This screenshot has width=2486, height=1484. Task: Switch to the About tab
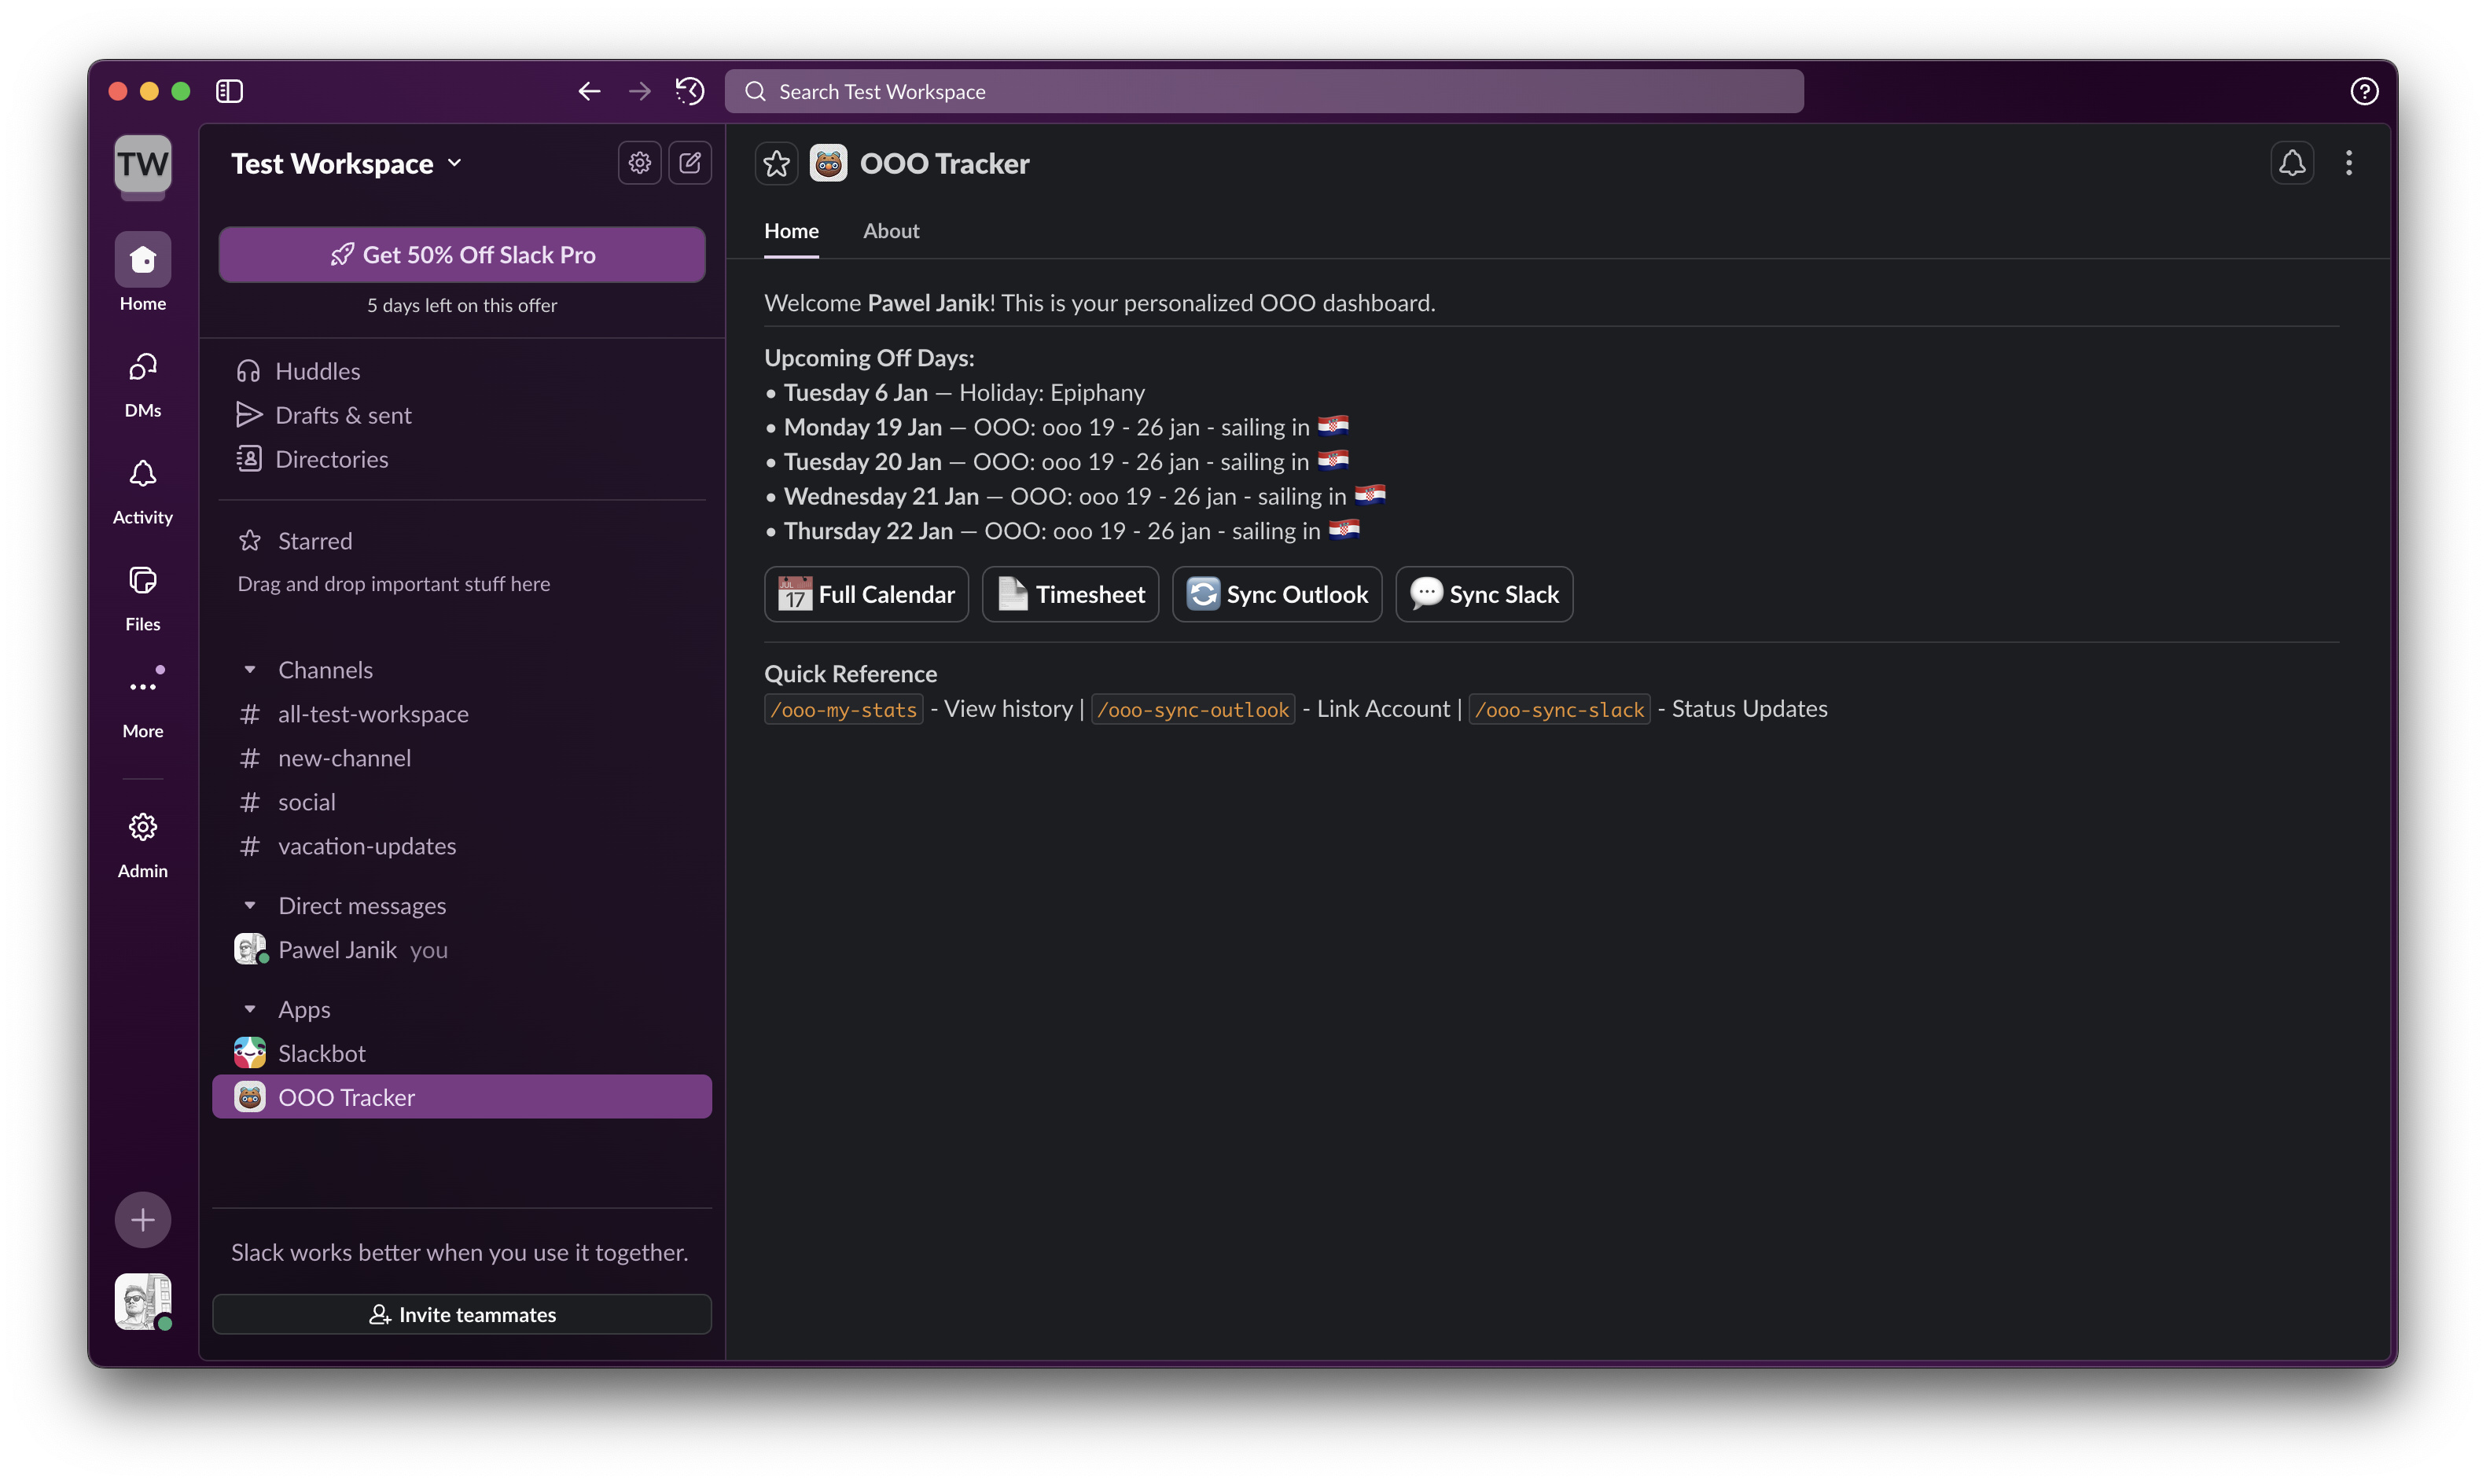click(x=891, y=231)
